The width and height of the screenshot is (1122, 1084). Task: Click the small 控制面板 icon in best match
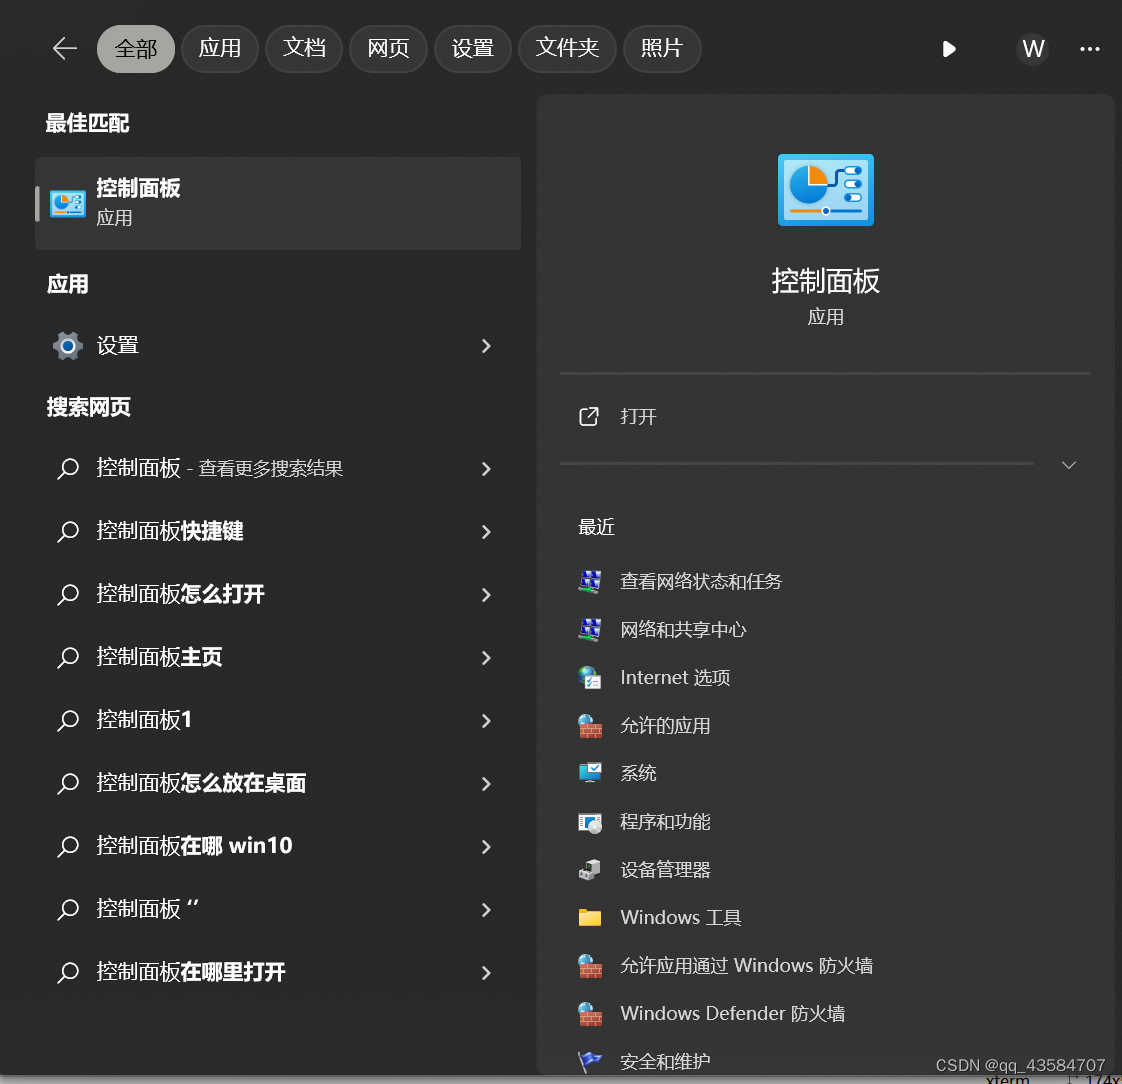pyautogui.click(x=68, y=203)
